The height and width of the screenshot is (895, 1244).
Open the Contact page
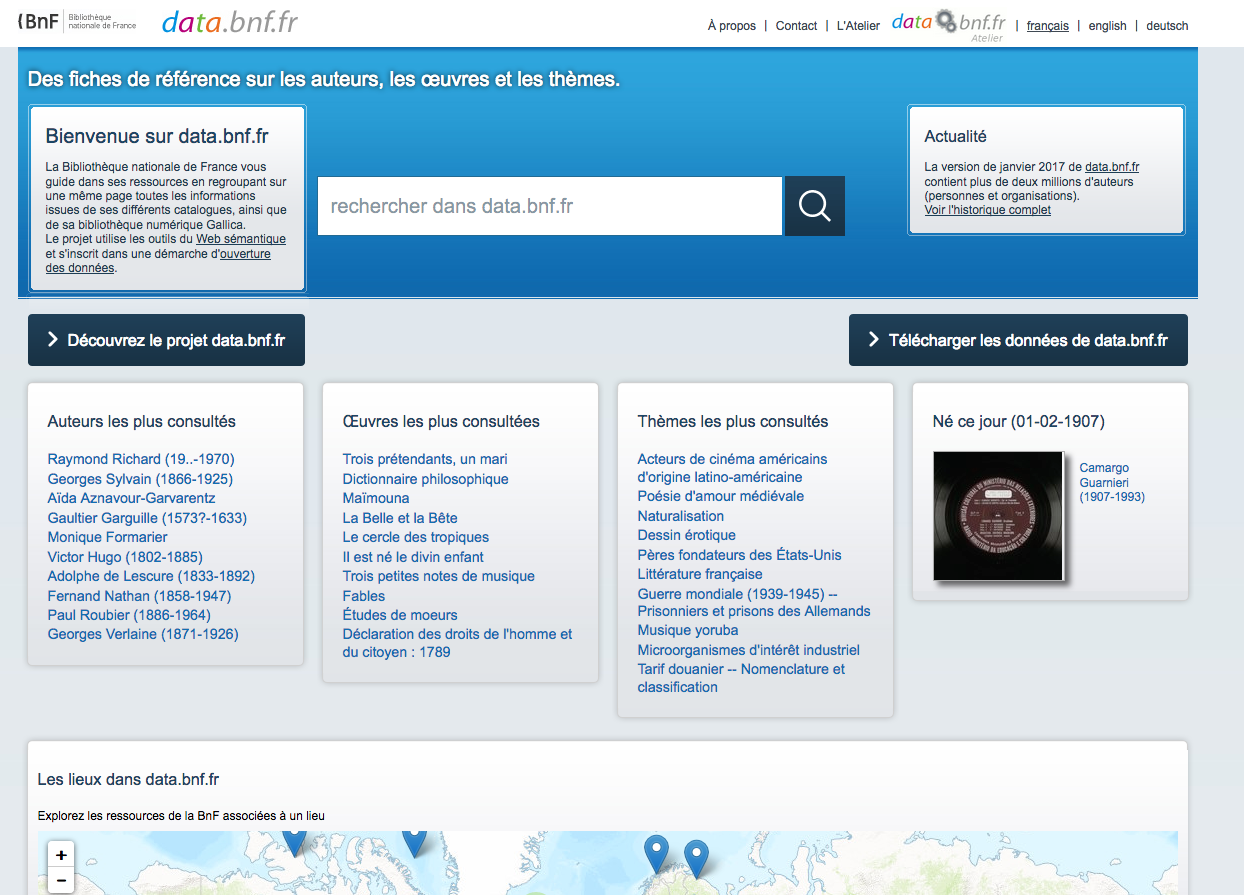point(797,26)
